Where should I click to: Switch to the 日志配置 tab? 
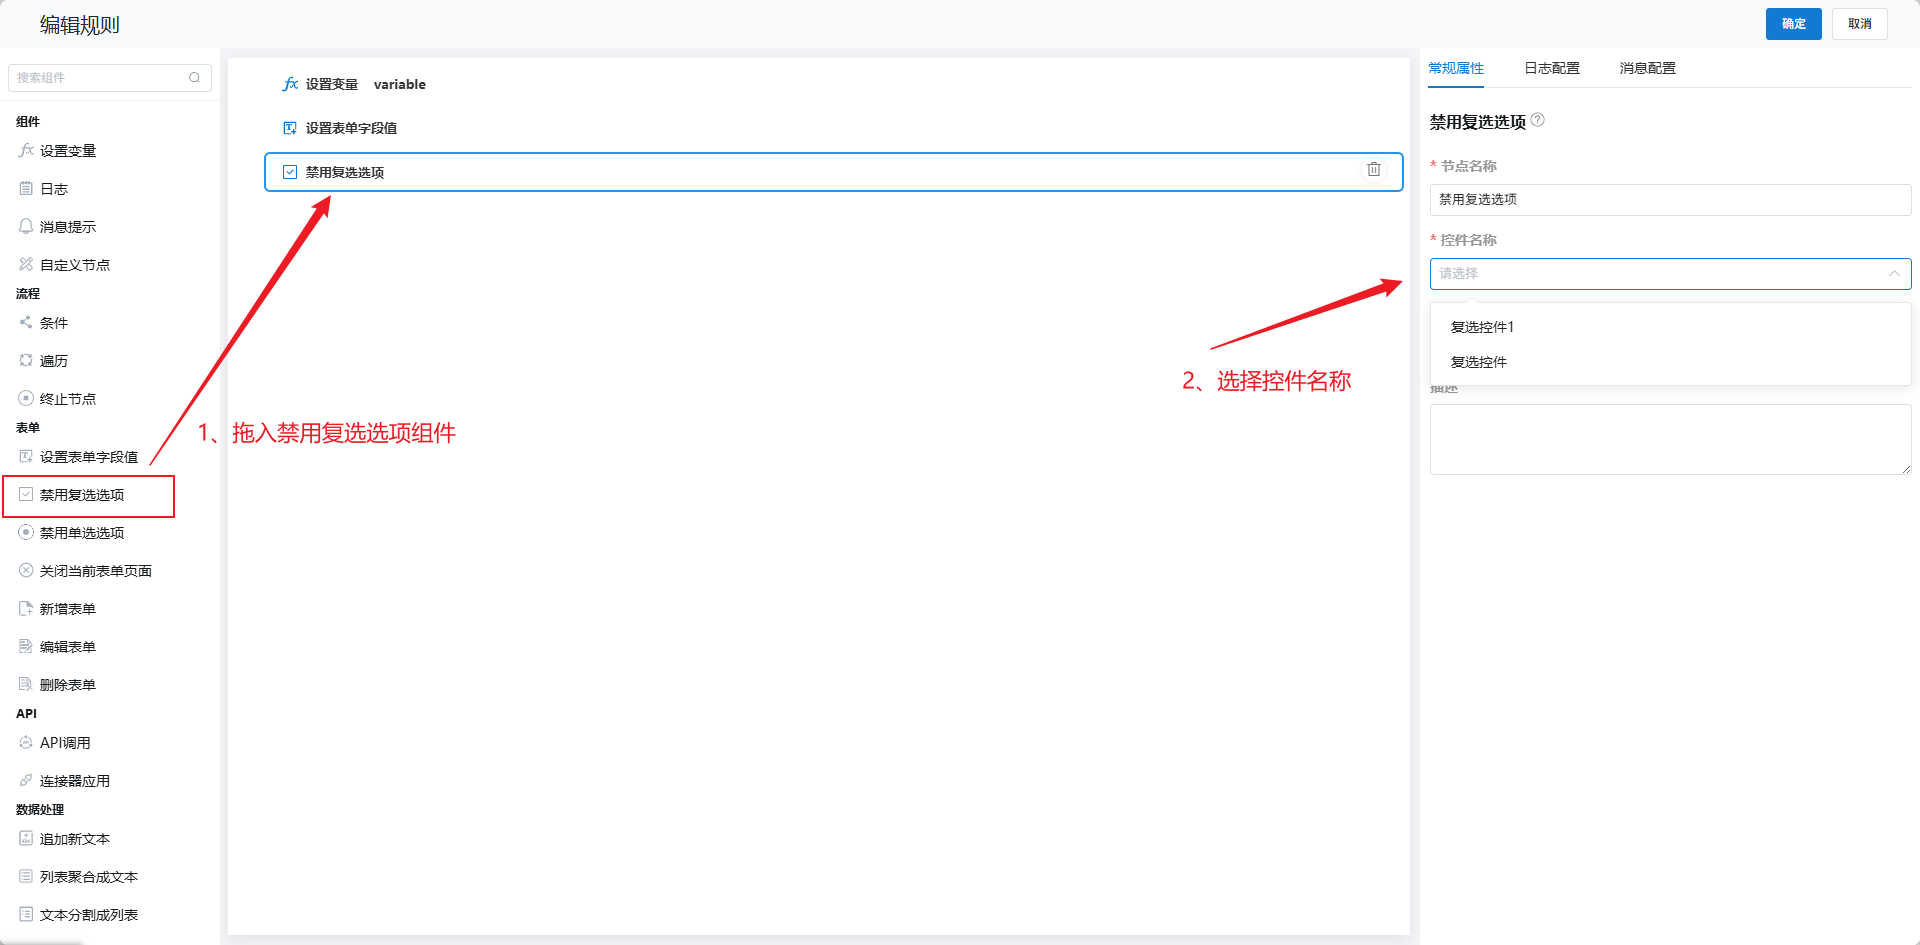click(x=1551, y=68)
